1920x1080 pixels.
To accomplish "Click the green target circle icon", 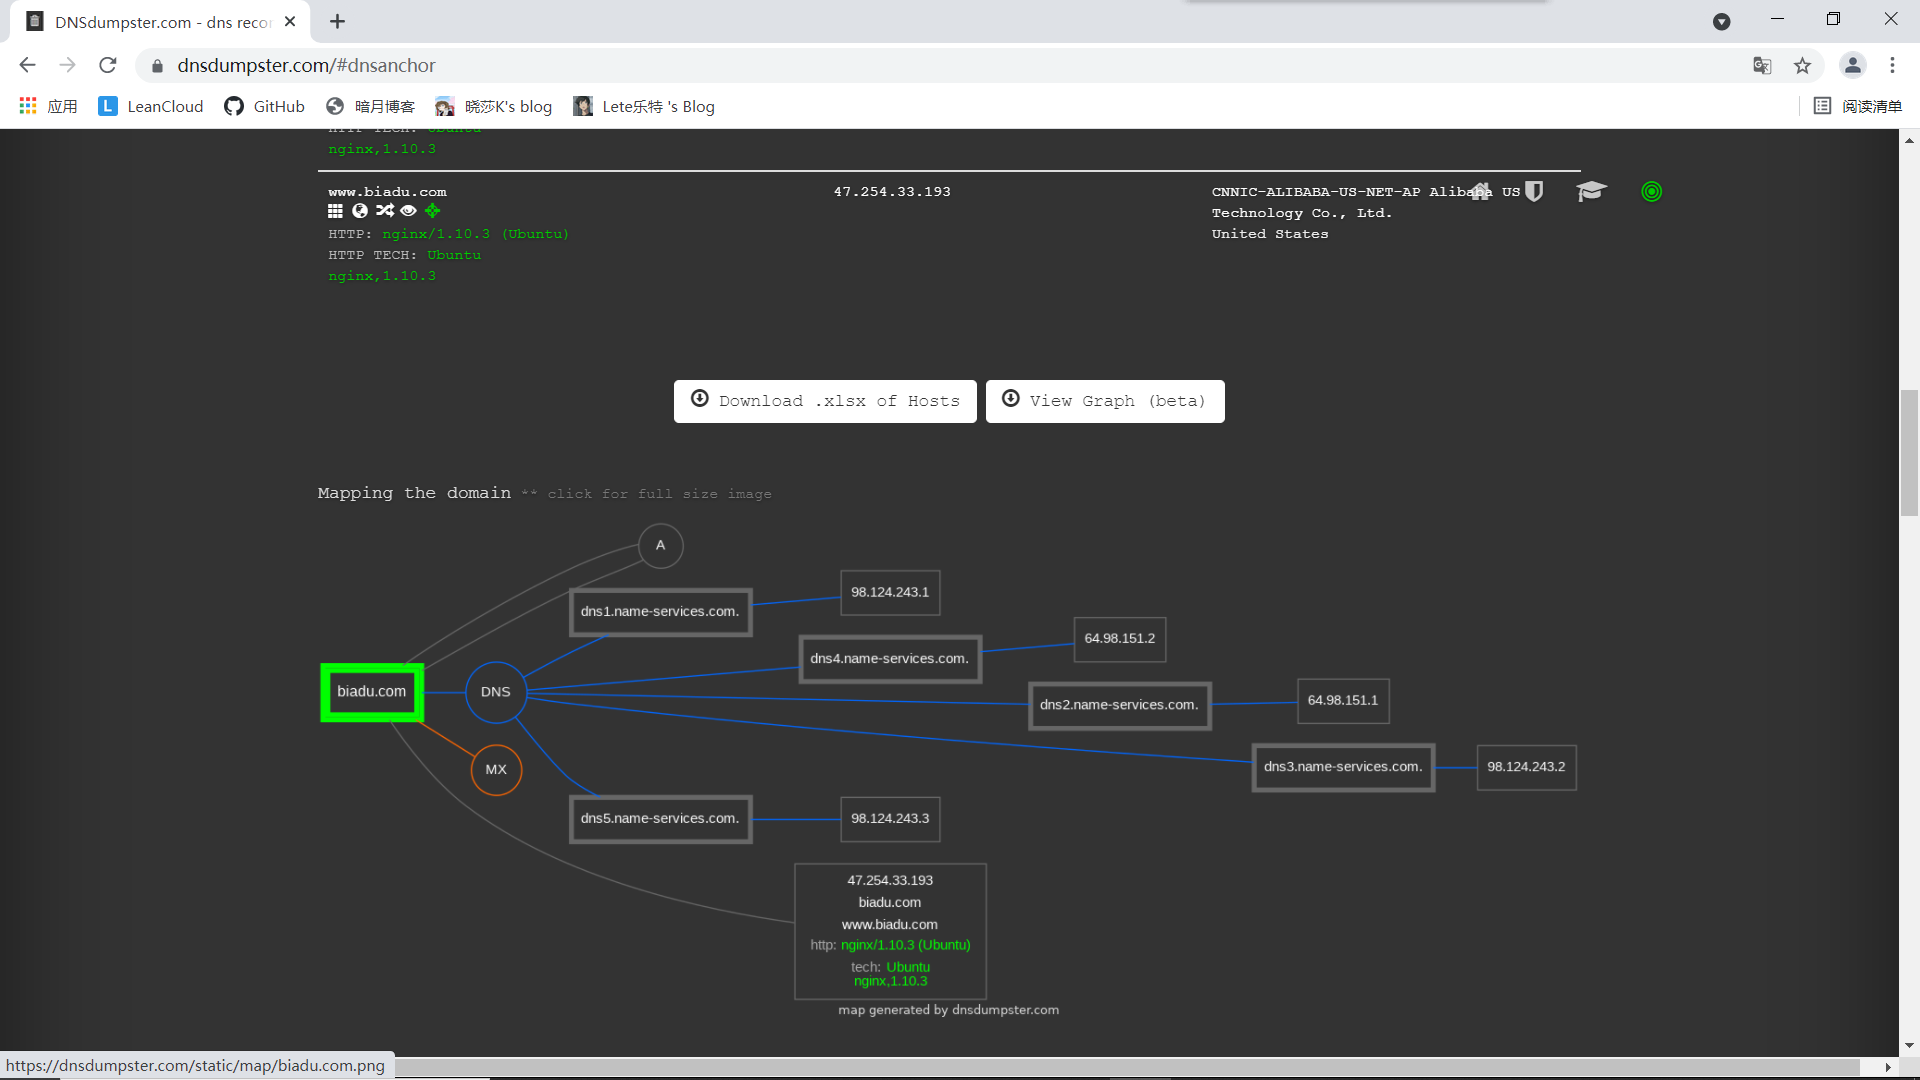I will click(1652, 191).
